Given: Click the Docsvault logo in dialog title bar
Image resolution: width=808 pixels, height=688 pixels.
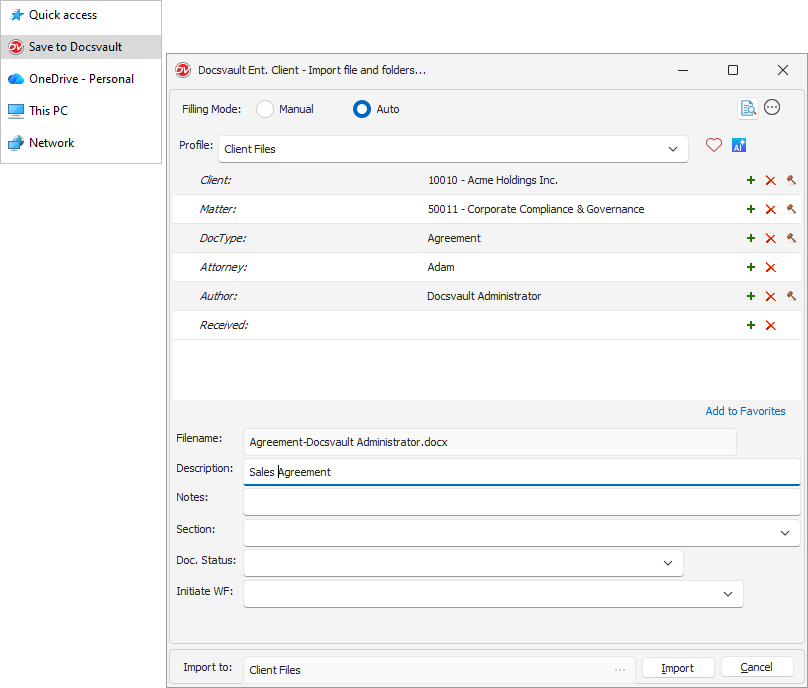Looking at the screenshot, I should pyautogui.click(x=183, y=70).
